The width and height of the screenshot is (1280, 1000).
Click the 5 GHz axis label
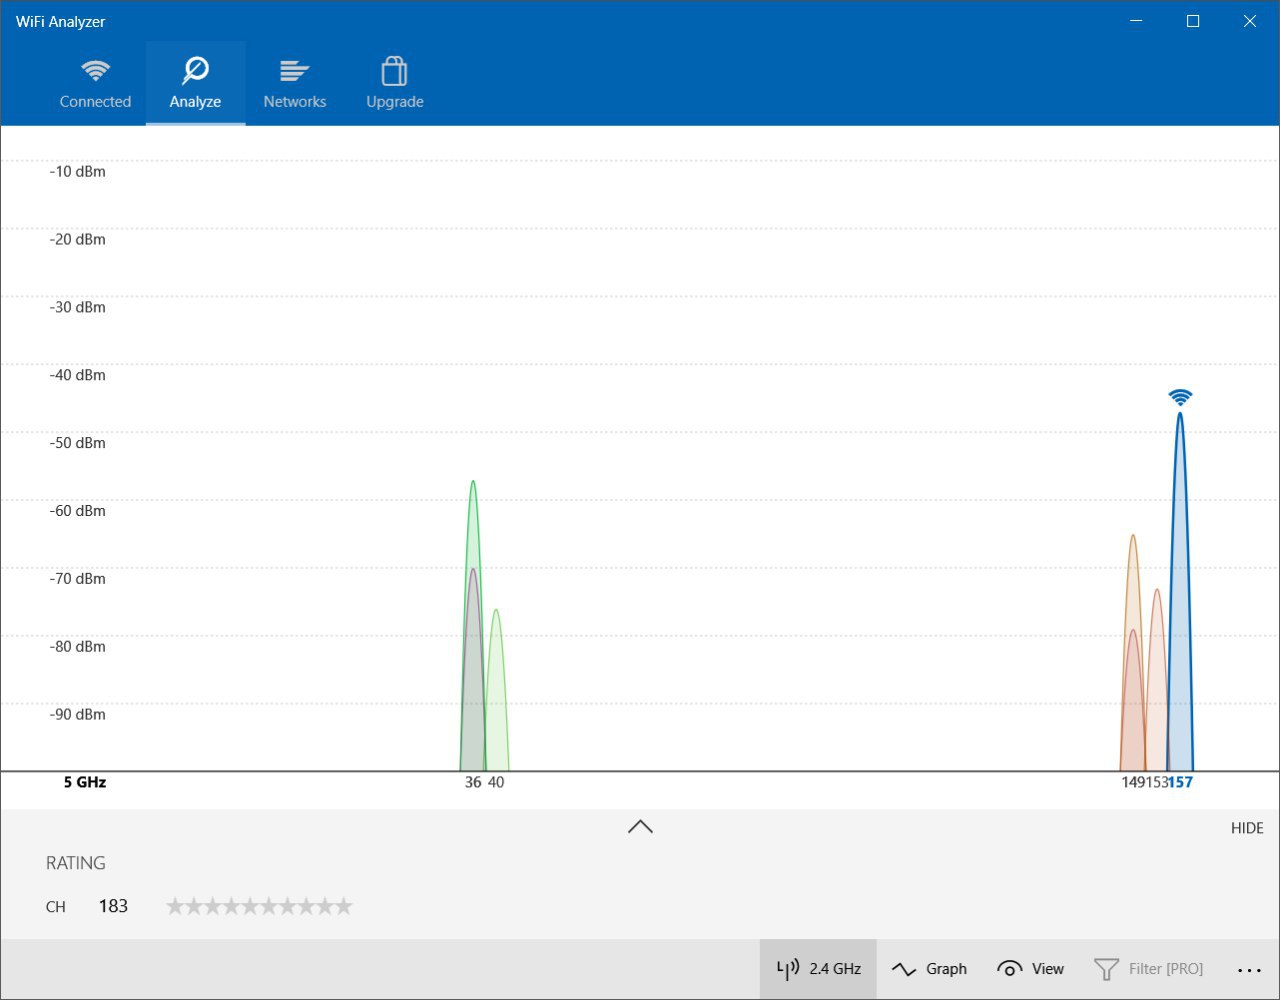(x=85, y=782)
